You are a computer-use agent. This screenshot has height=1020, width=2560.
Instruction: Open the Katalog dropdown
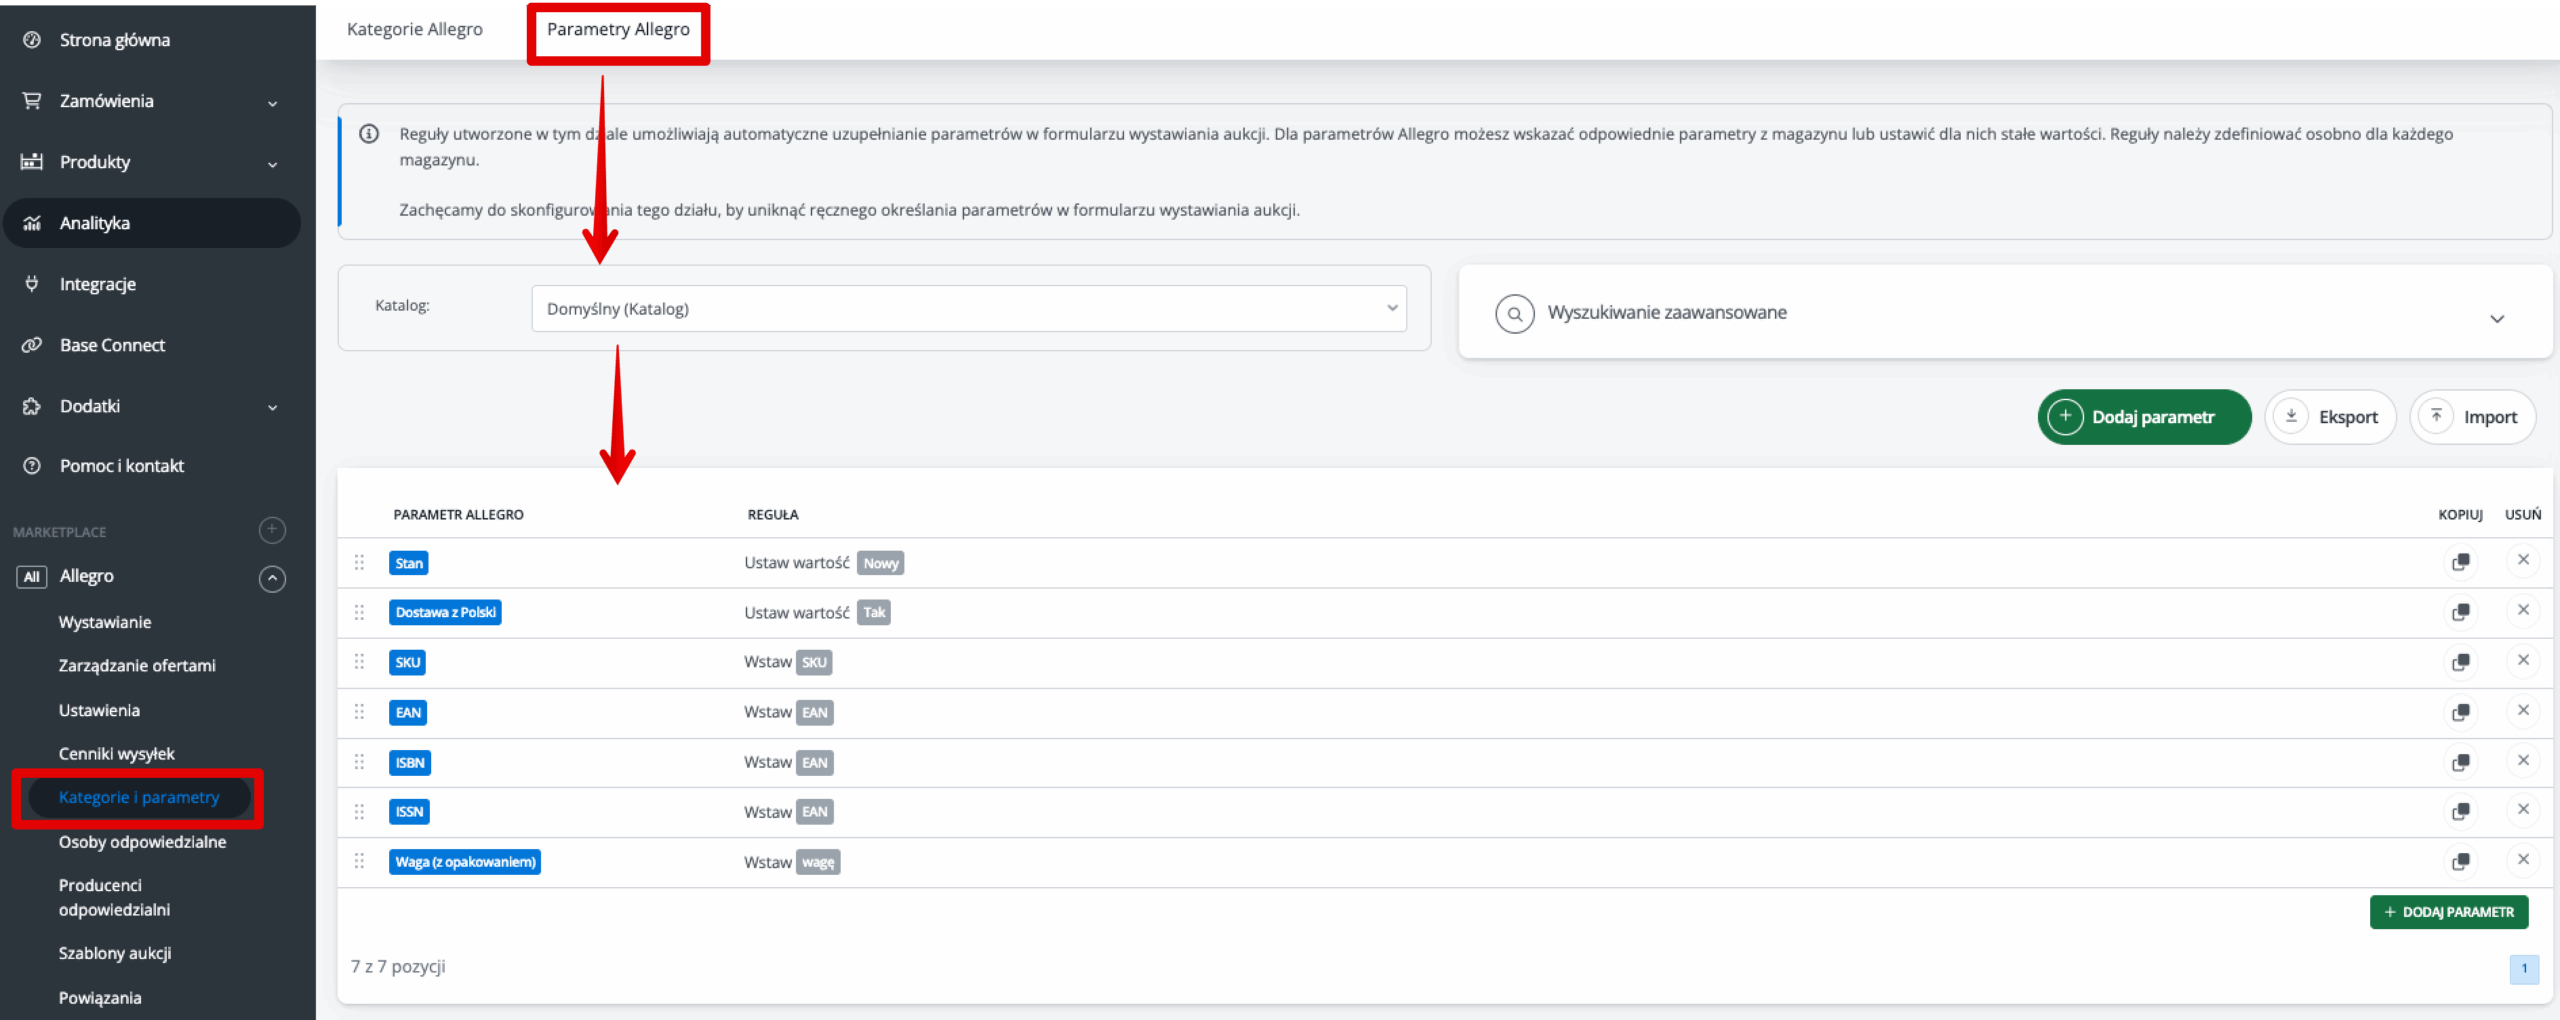[x=968, y=309]
